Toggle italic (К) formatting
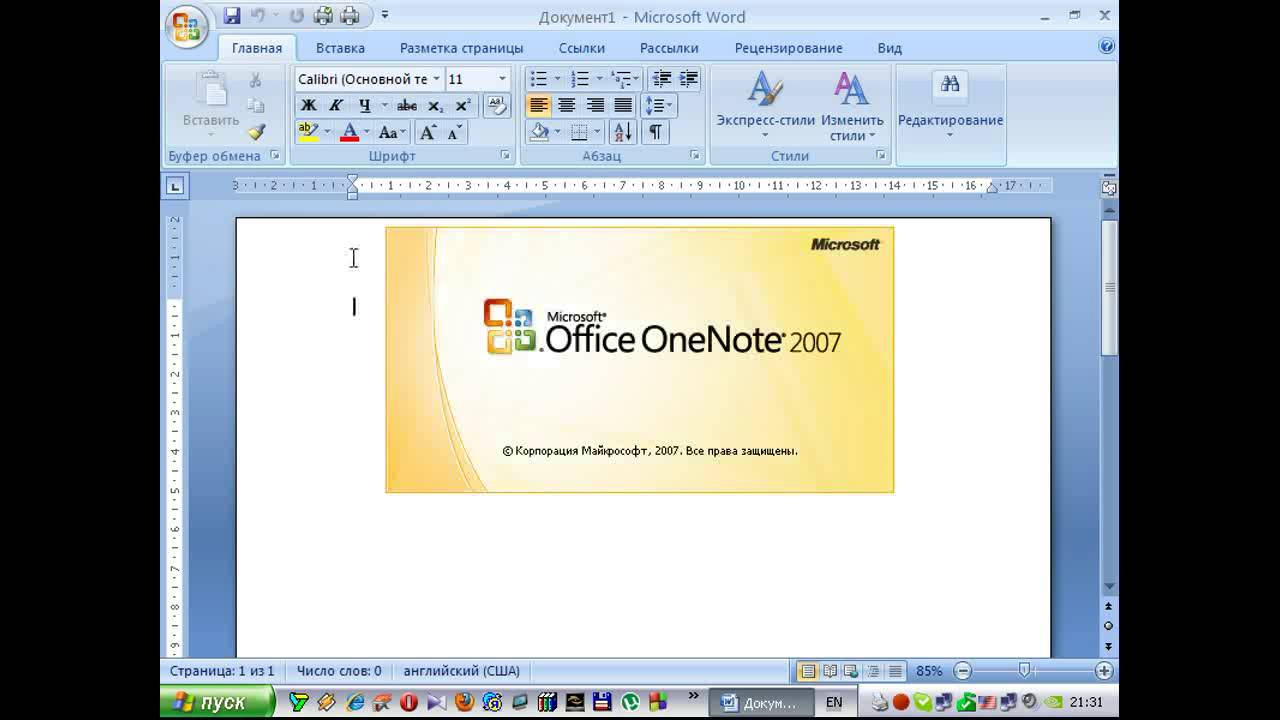The width and height of the screenshot is (1280, 720). coord(336,106)
